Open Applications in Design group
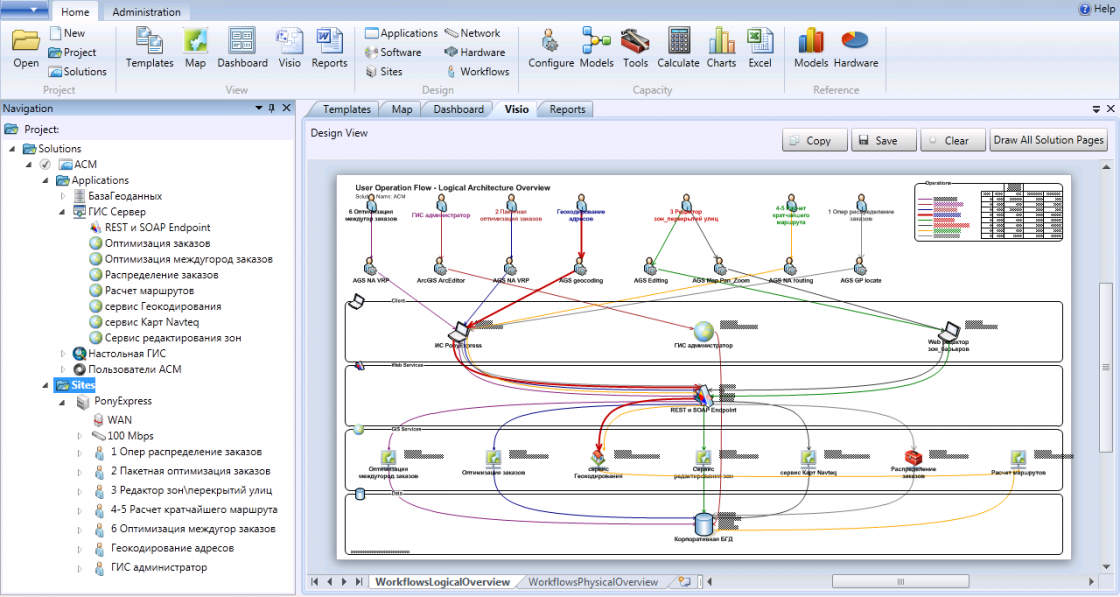Image resolution: width=1120 pixels, height=597 pixels. point(401,33)
